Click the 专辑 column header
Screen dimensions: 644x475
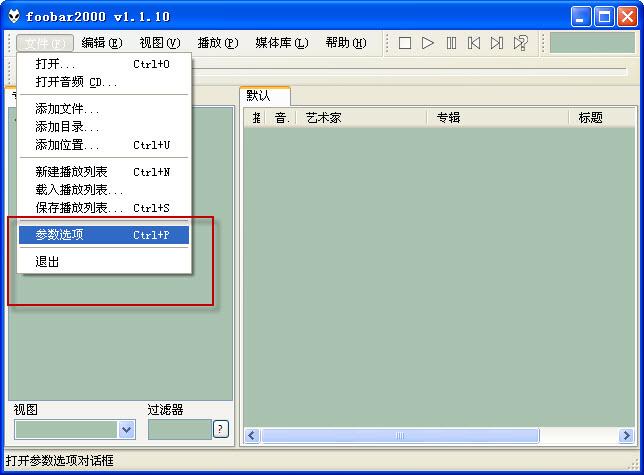tap(498, 118)
